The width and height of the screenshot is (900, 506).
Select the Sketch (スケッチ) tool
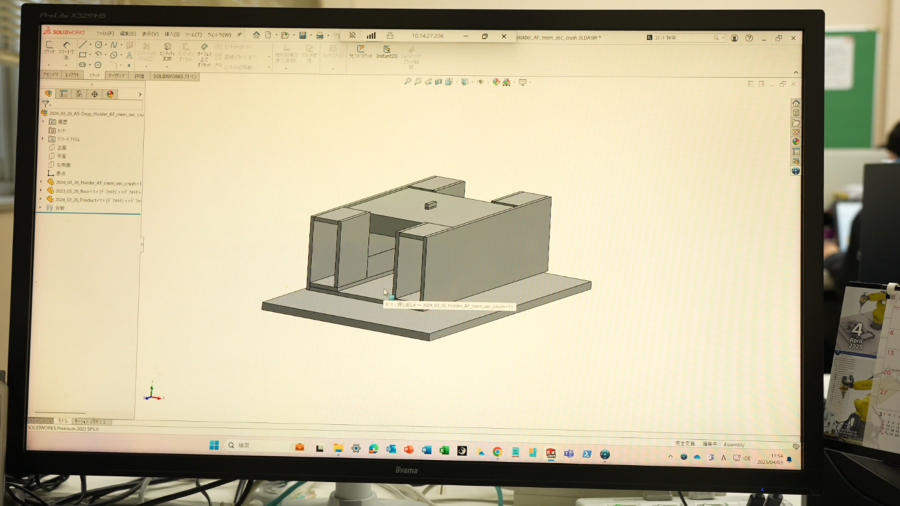point(49,48)
